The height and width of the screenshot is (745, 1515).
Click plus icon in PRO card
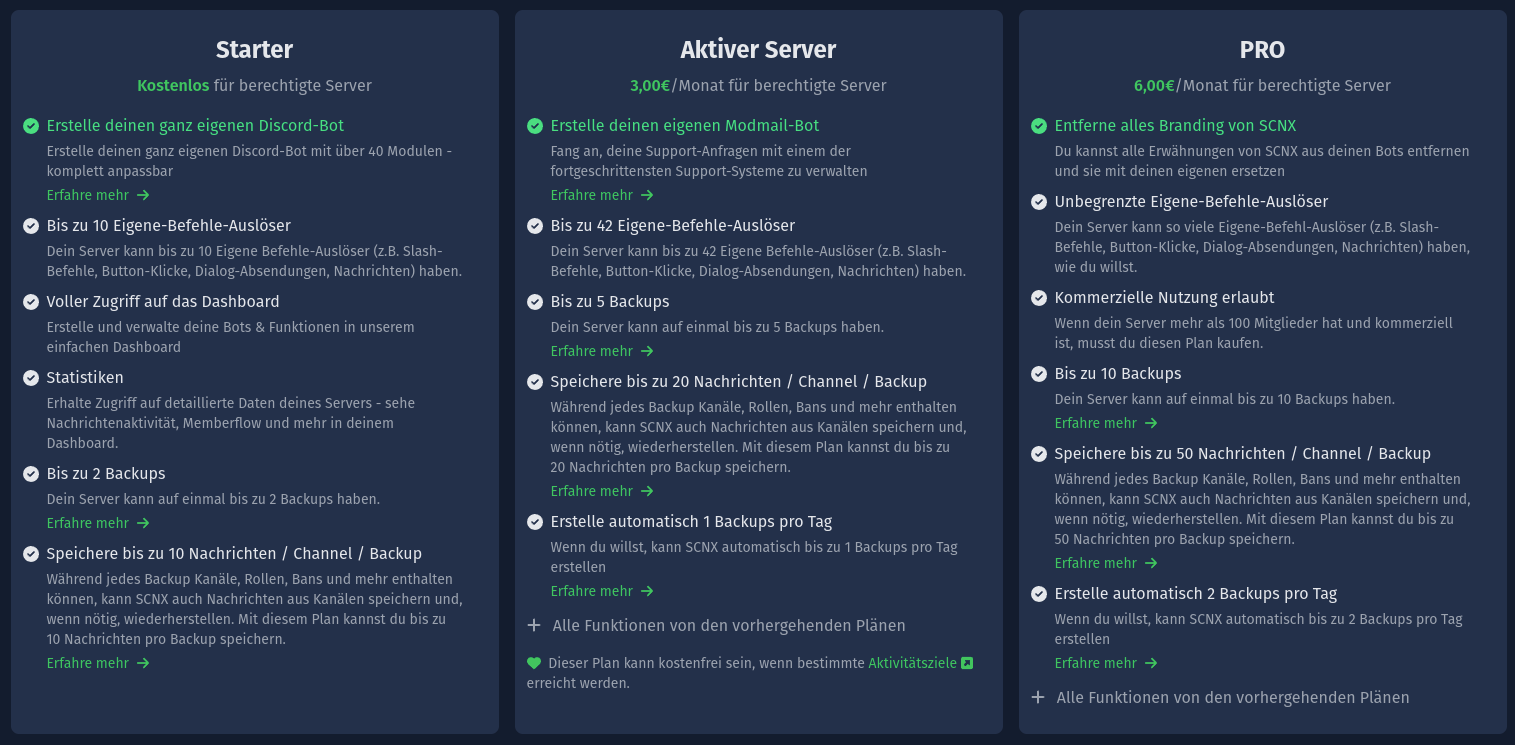pyautogui.click(x=1038, y=698)
